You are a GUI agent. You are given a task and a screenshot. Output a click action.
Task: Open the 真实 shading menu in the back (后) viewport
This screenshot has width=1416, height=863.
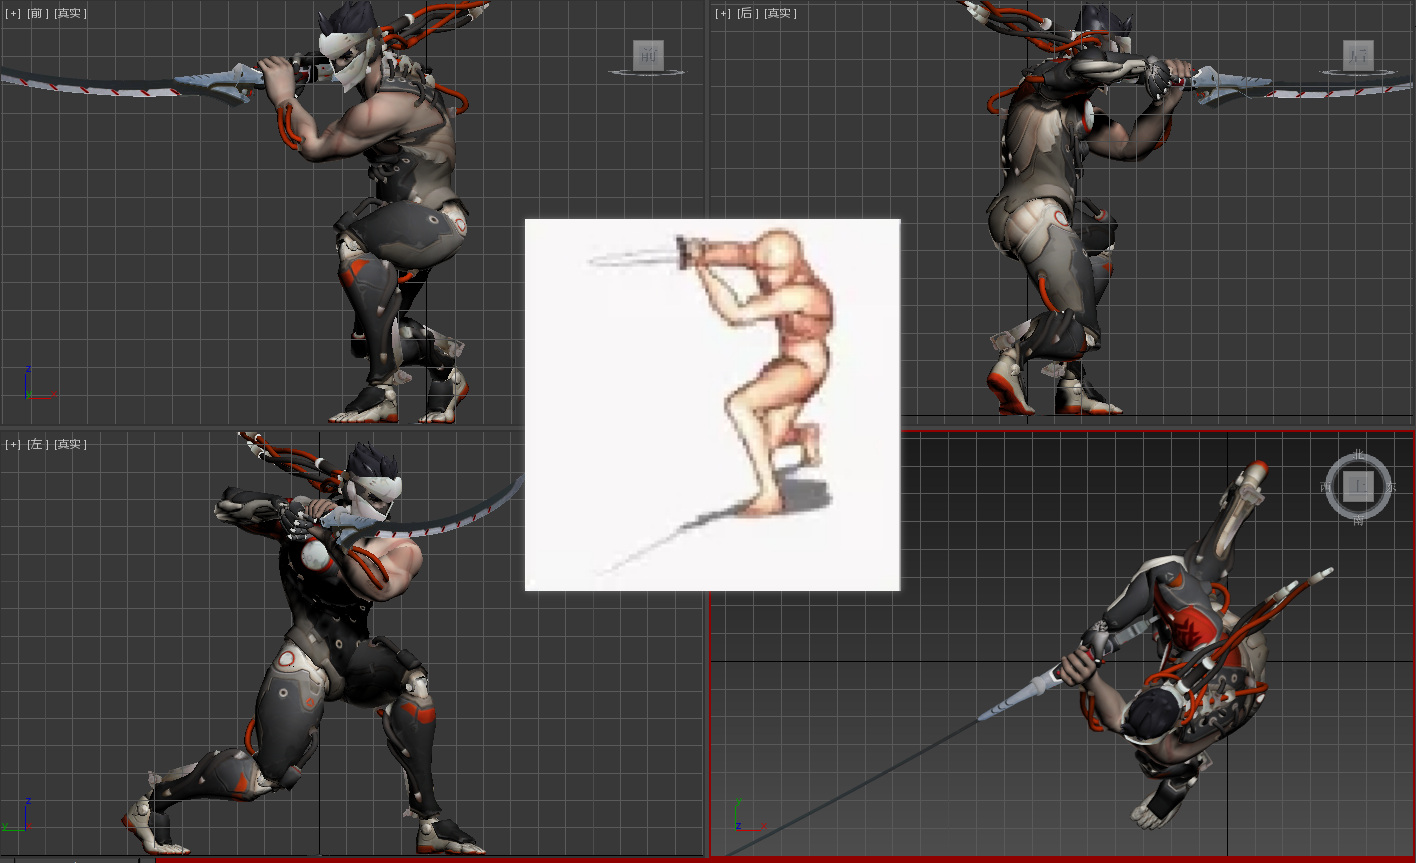780,14
